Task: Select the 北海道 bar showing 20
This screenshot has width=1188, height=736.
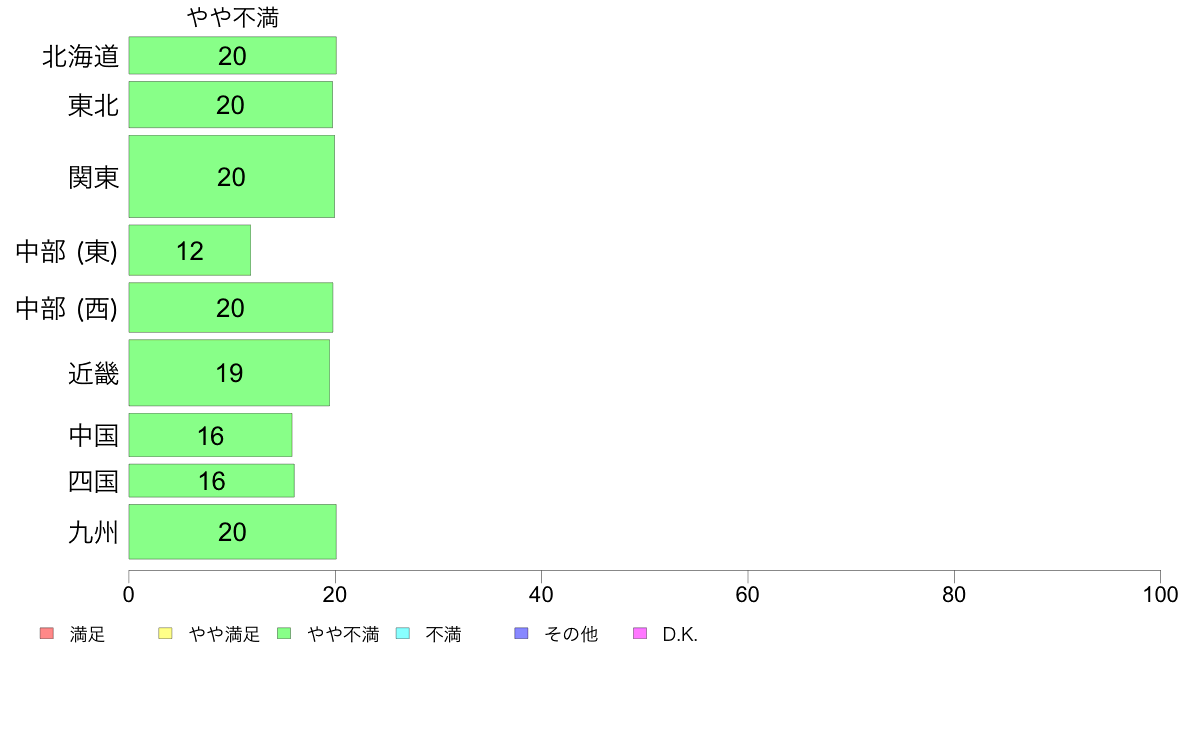Action: 233,55
